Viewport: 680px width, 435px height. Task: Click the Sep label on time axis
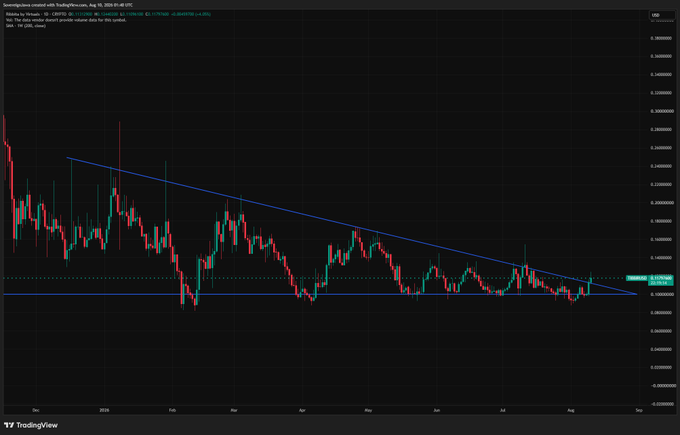638,410
